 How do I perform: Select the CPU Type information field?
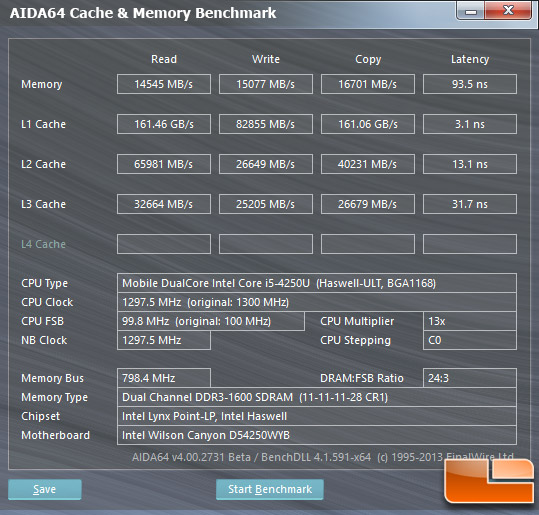317,283
